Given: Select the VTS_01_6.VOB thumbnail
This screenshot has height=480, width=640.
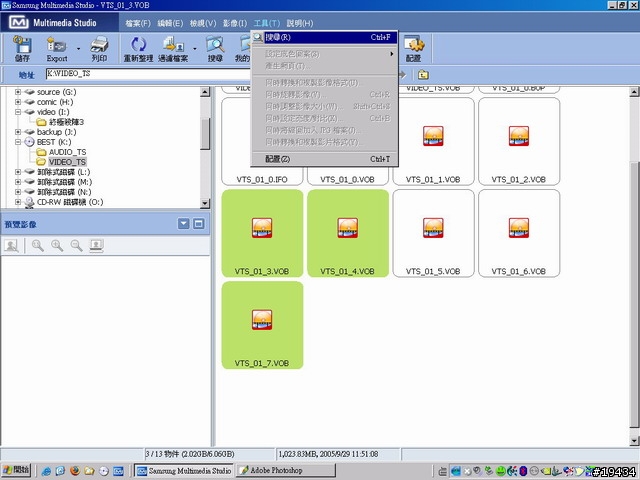Looking at the screenshot, I should (519, 233).
